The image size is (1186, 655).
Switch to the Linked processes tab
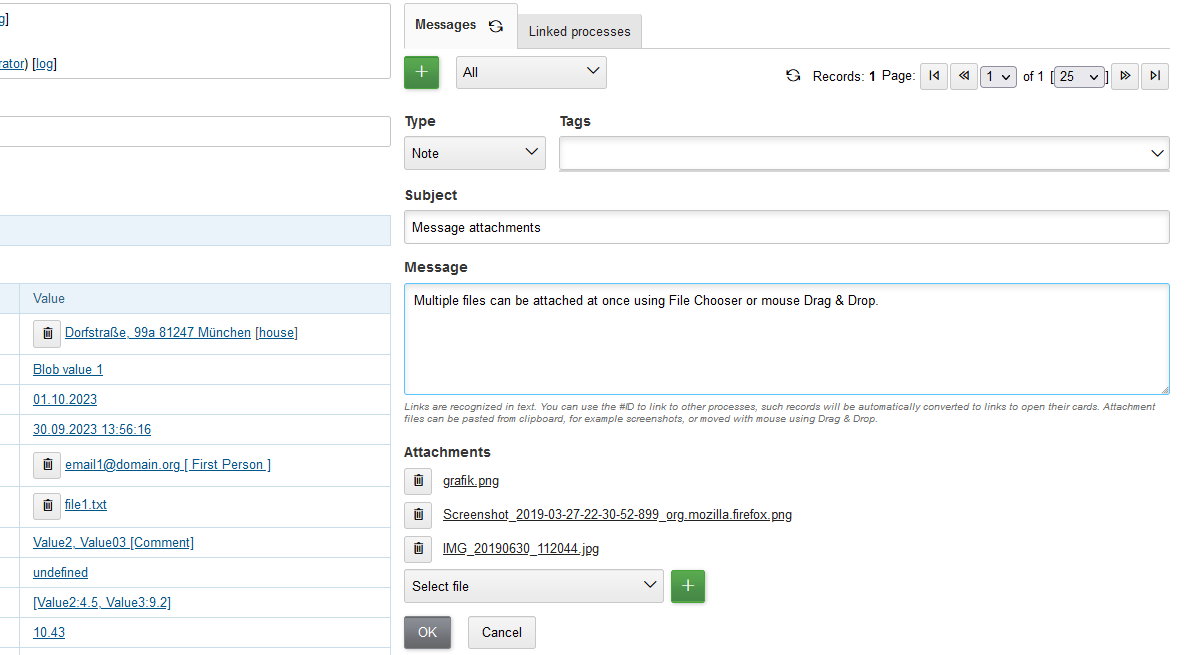coord(579,32)
